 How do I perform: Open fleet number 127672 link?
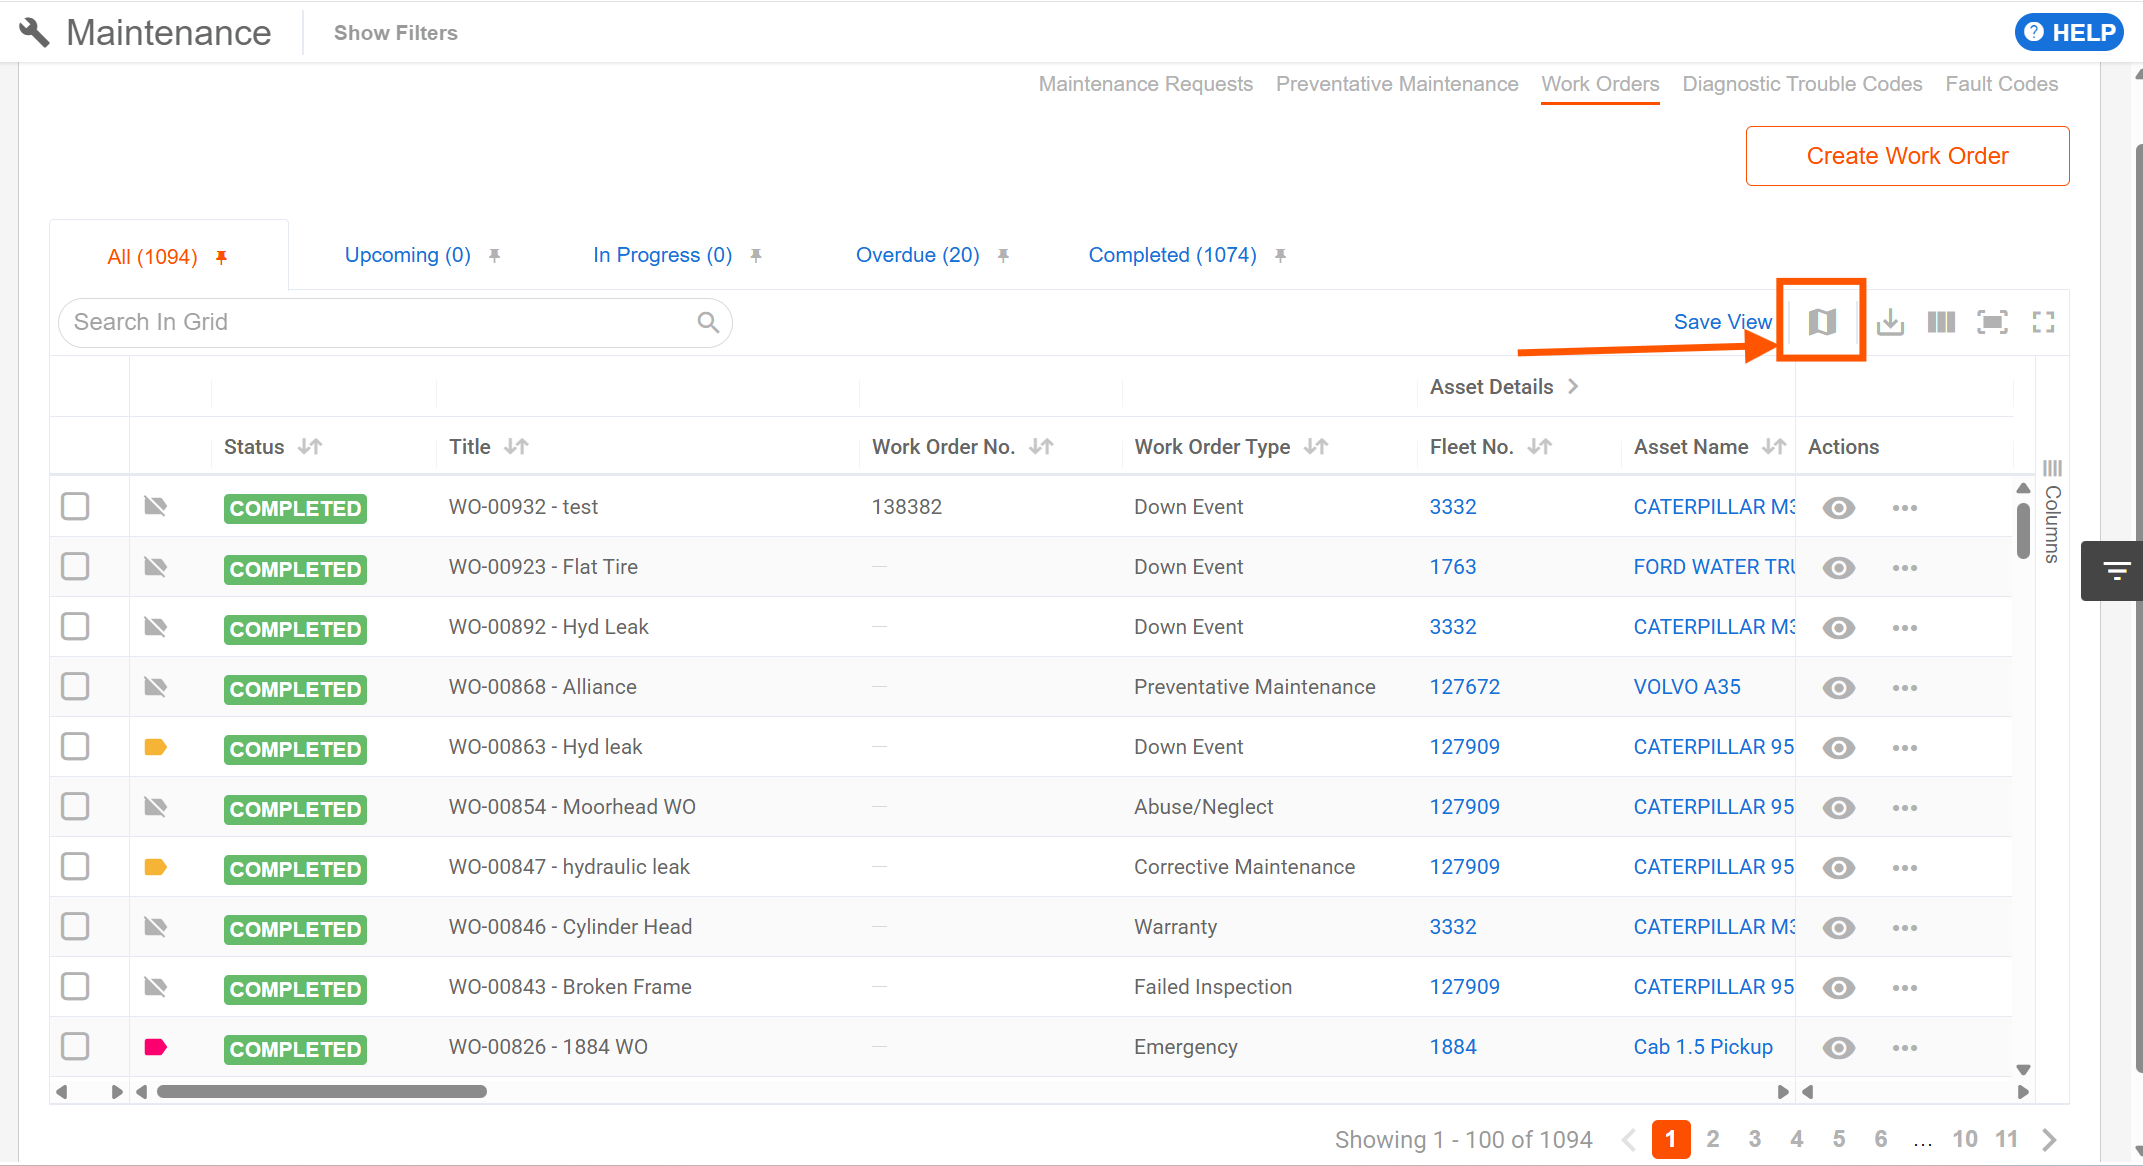[1464, 687]
